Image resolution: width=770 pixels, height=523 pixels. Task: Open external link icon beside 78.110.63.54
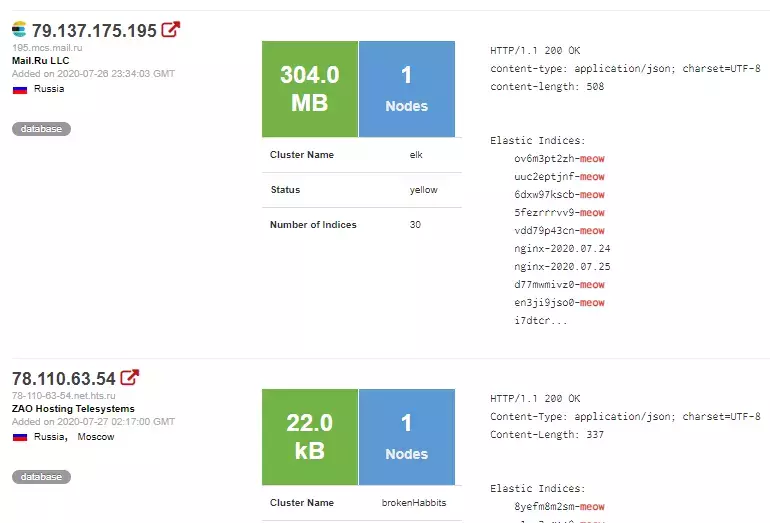point(130,377)
